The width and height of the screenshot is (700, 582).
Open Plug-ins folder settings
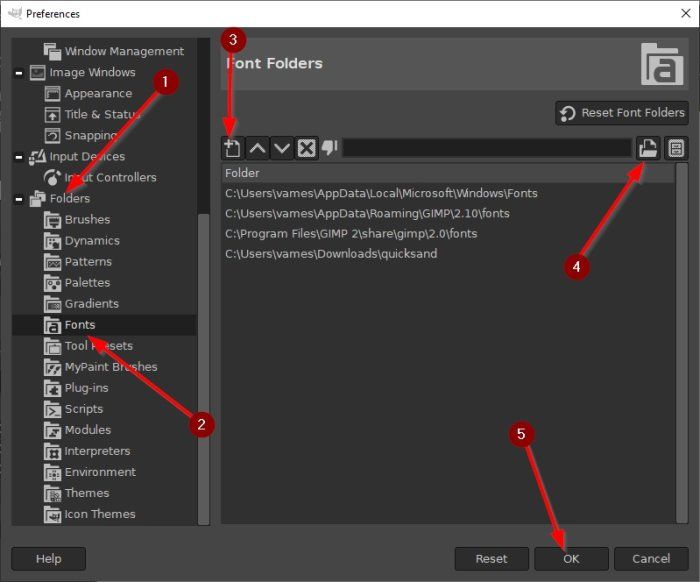[x=86, y=387]
